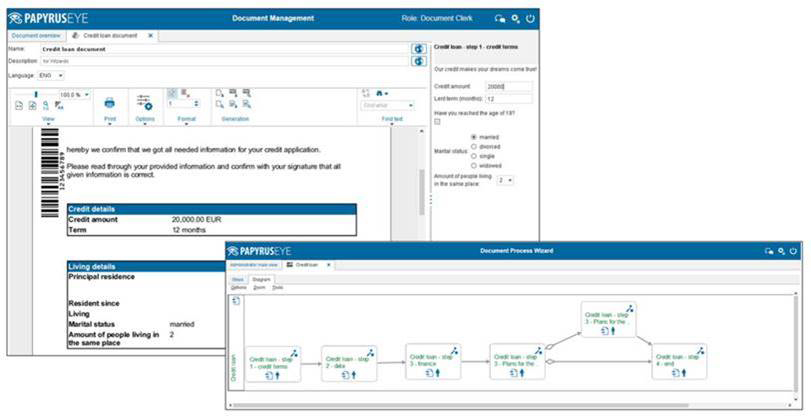Expand the View group arrow
This screenshot has width=811, height=419.
48,124
